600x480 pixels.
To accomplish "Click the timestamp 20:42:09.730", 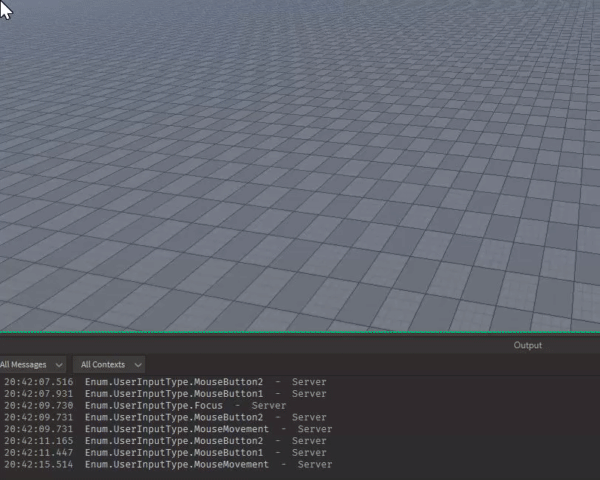I will [38, 406].
